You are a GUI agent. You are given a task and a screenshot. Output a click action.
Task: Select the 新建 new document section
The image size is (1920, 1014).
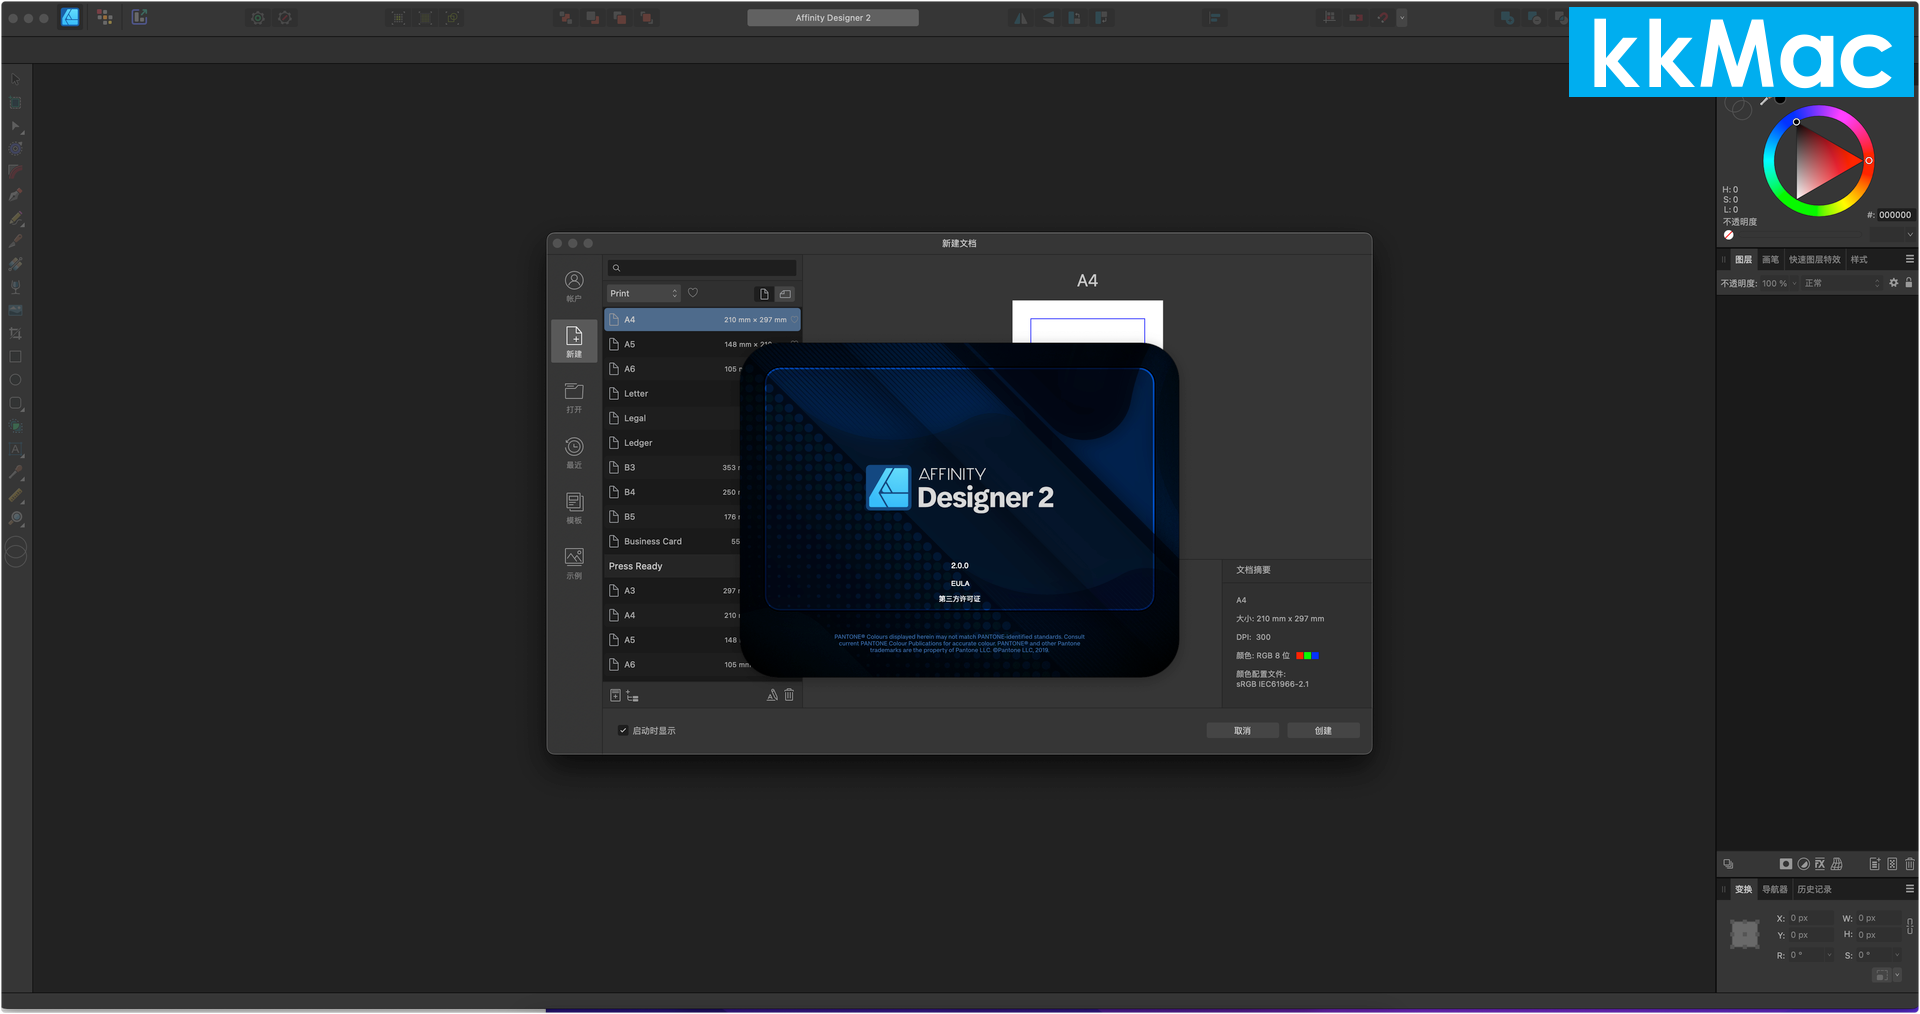(574, 341)
